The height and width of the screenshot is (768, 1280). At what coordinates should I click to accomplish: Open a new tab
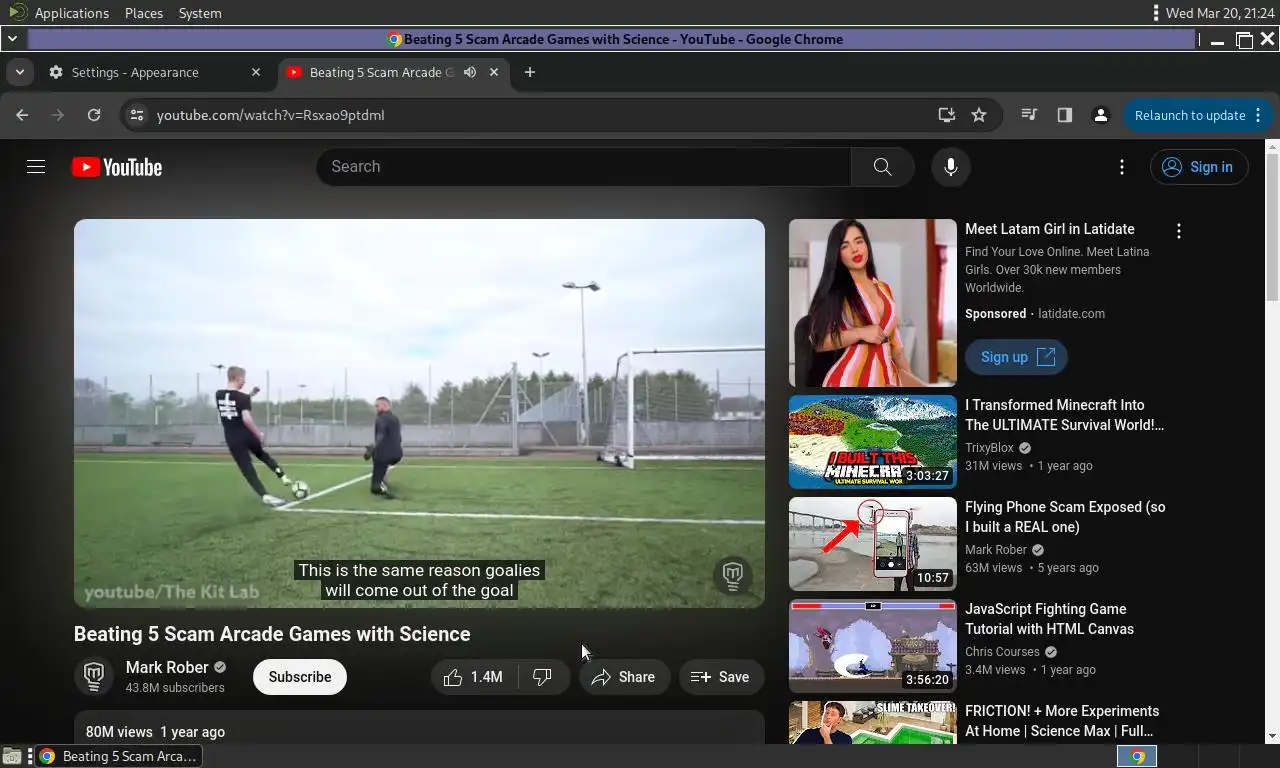pyautogui.click(x=530, y=72)
